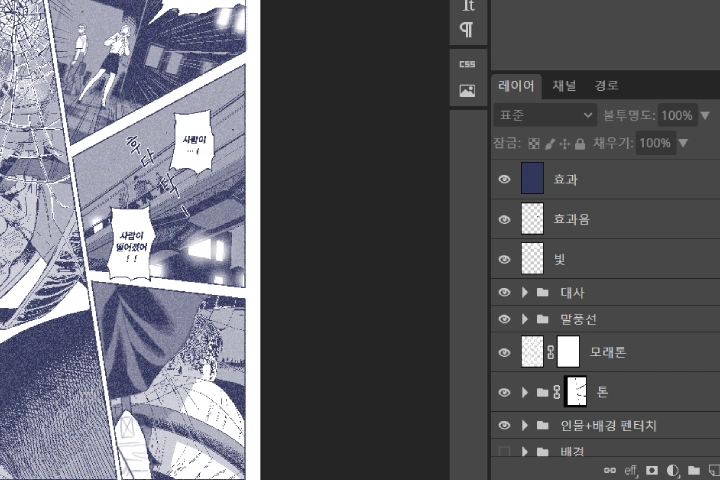The image size is (720, 480).
Task: Click the folder icon of 말풍선 group
Action: (542, 319)
